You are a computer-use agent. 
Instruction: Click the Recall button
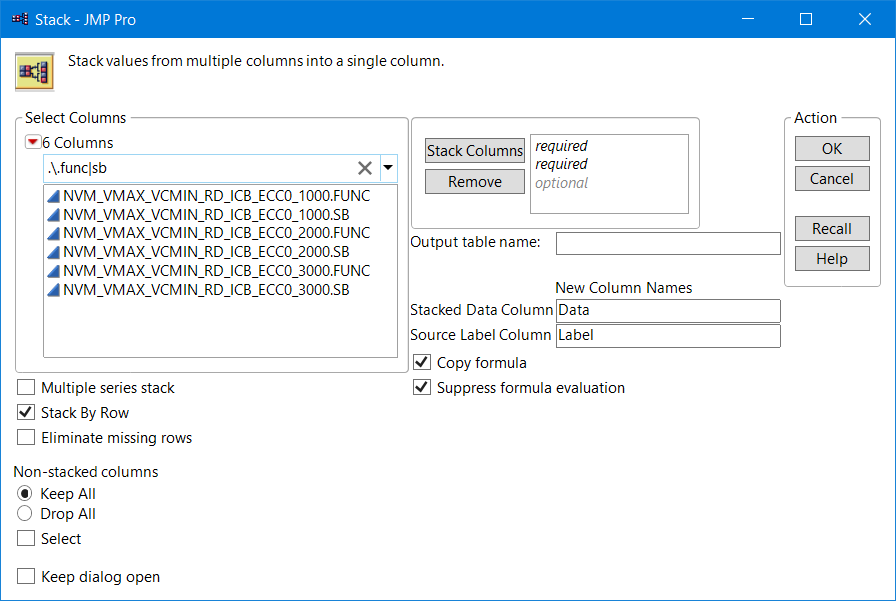[x=831, y=229]
